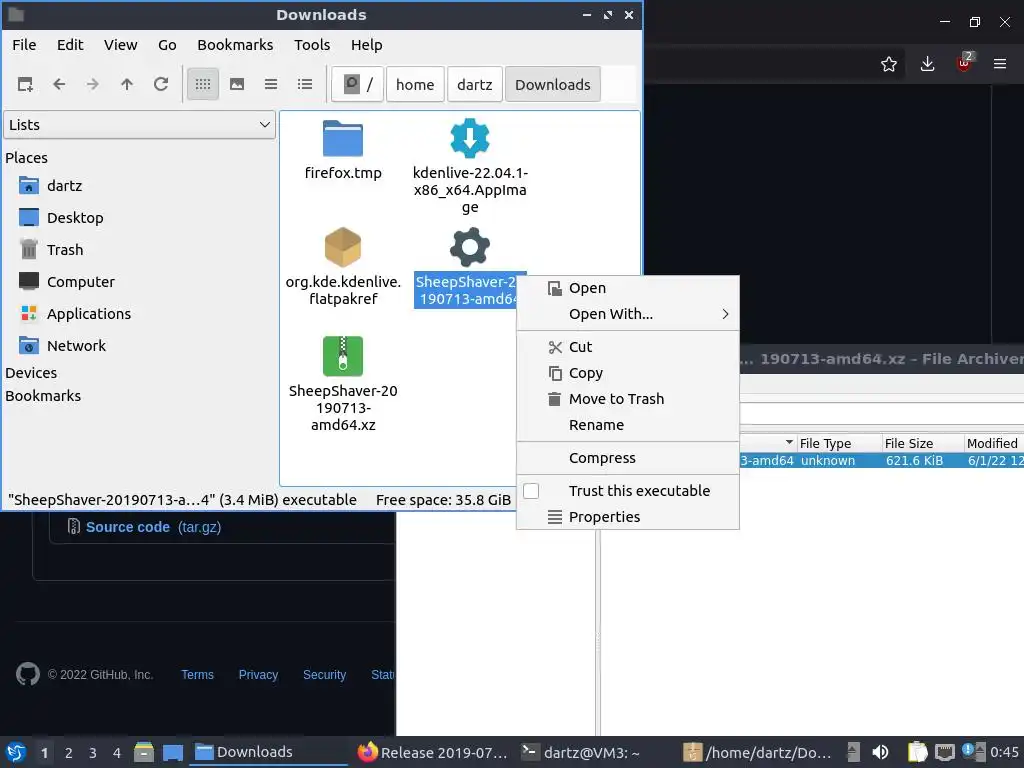Open the Bookmarks menu
The width and height of the screenshot is (1024, 768).
tap(235, 45)
